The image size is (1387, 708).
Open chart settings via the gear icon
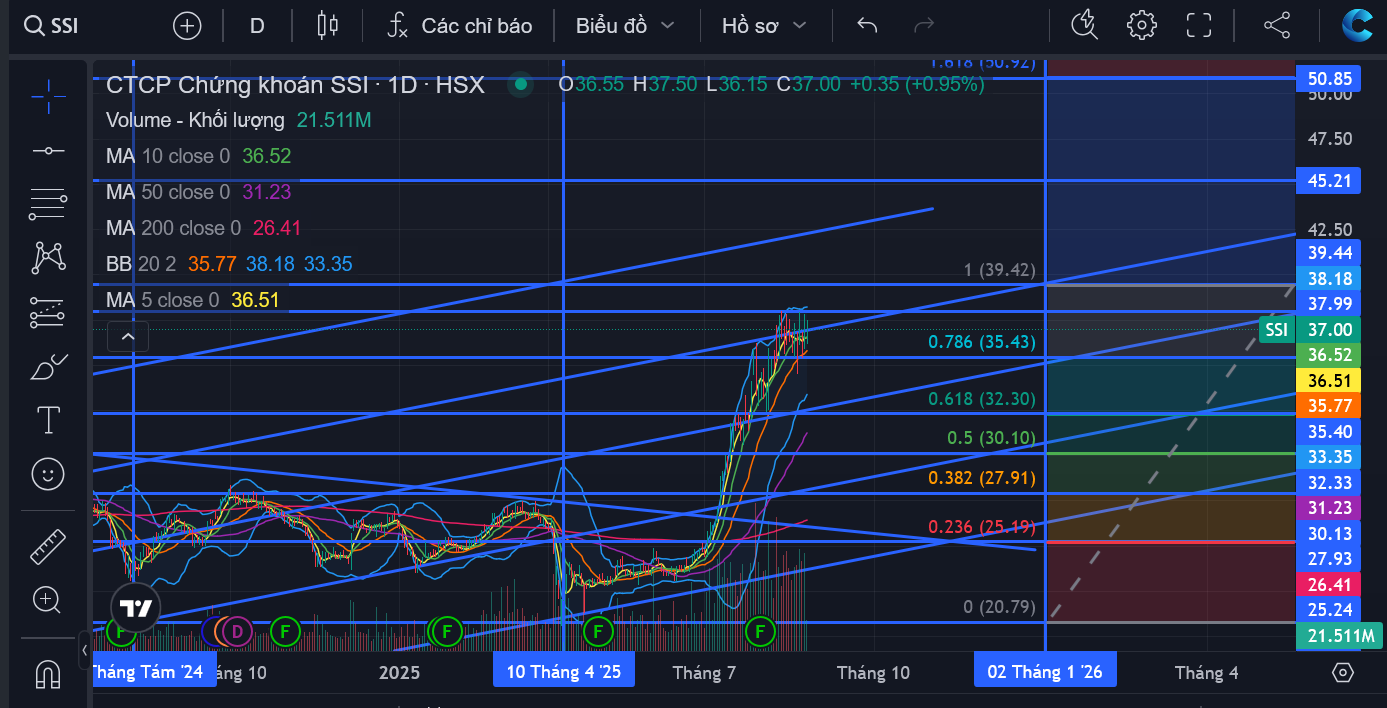pos(1141,26)
